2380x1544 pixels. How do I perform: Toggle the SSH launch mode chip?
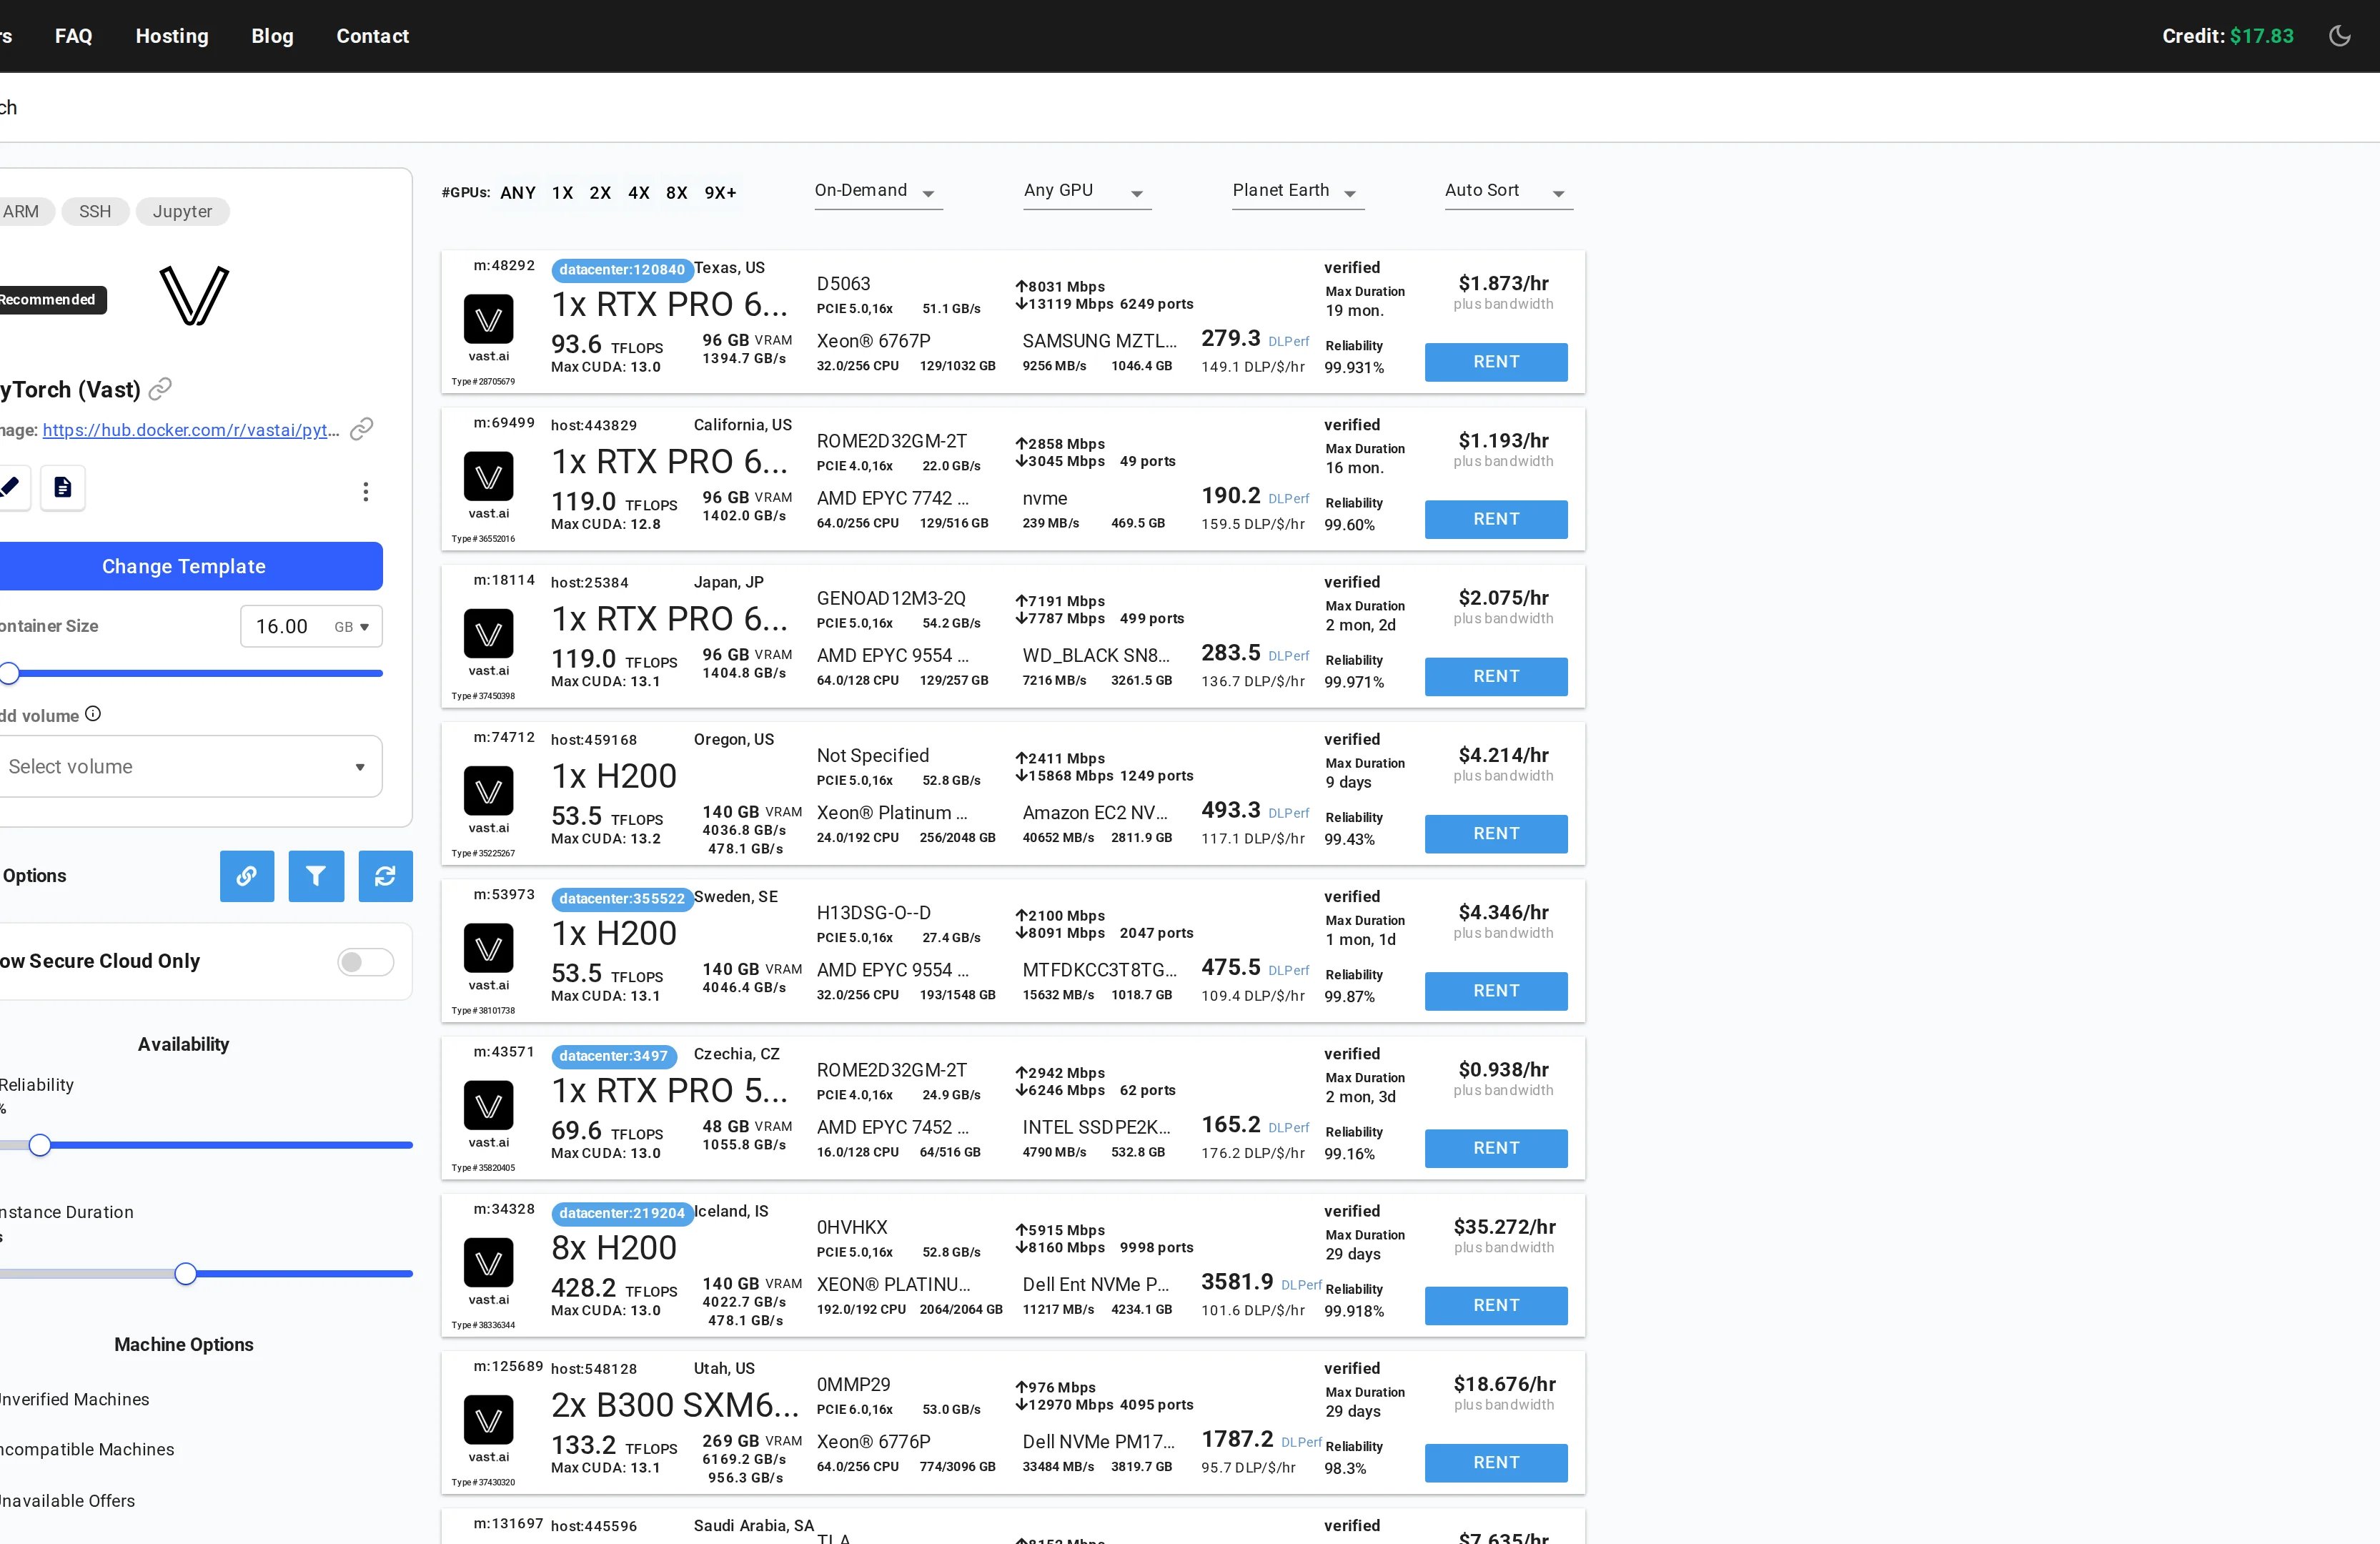95,211
